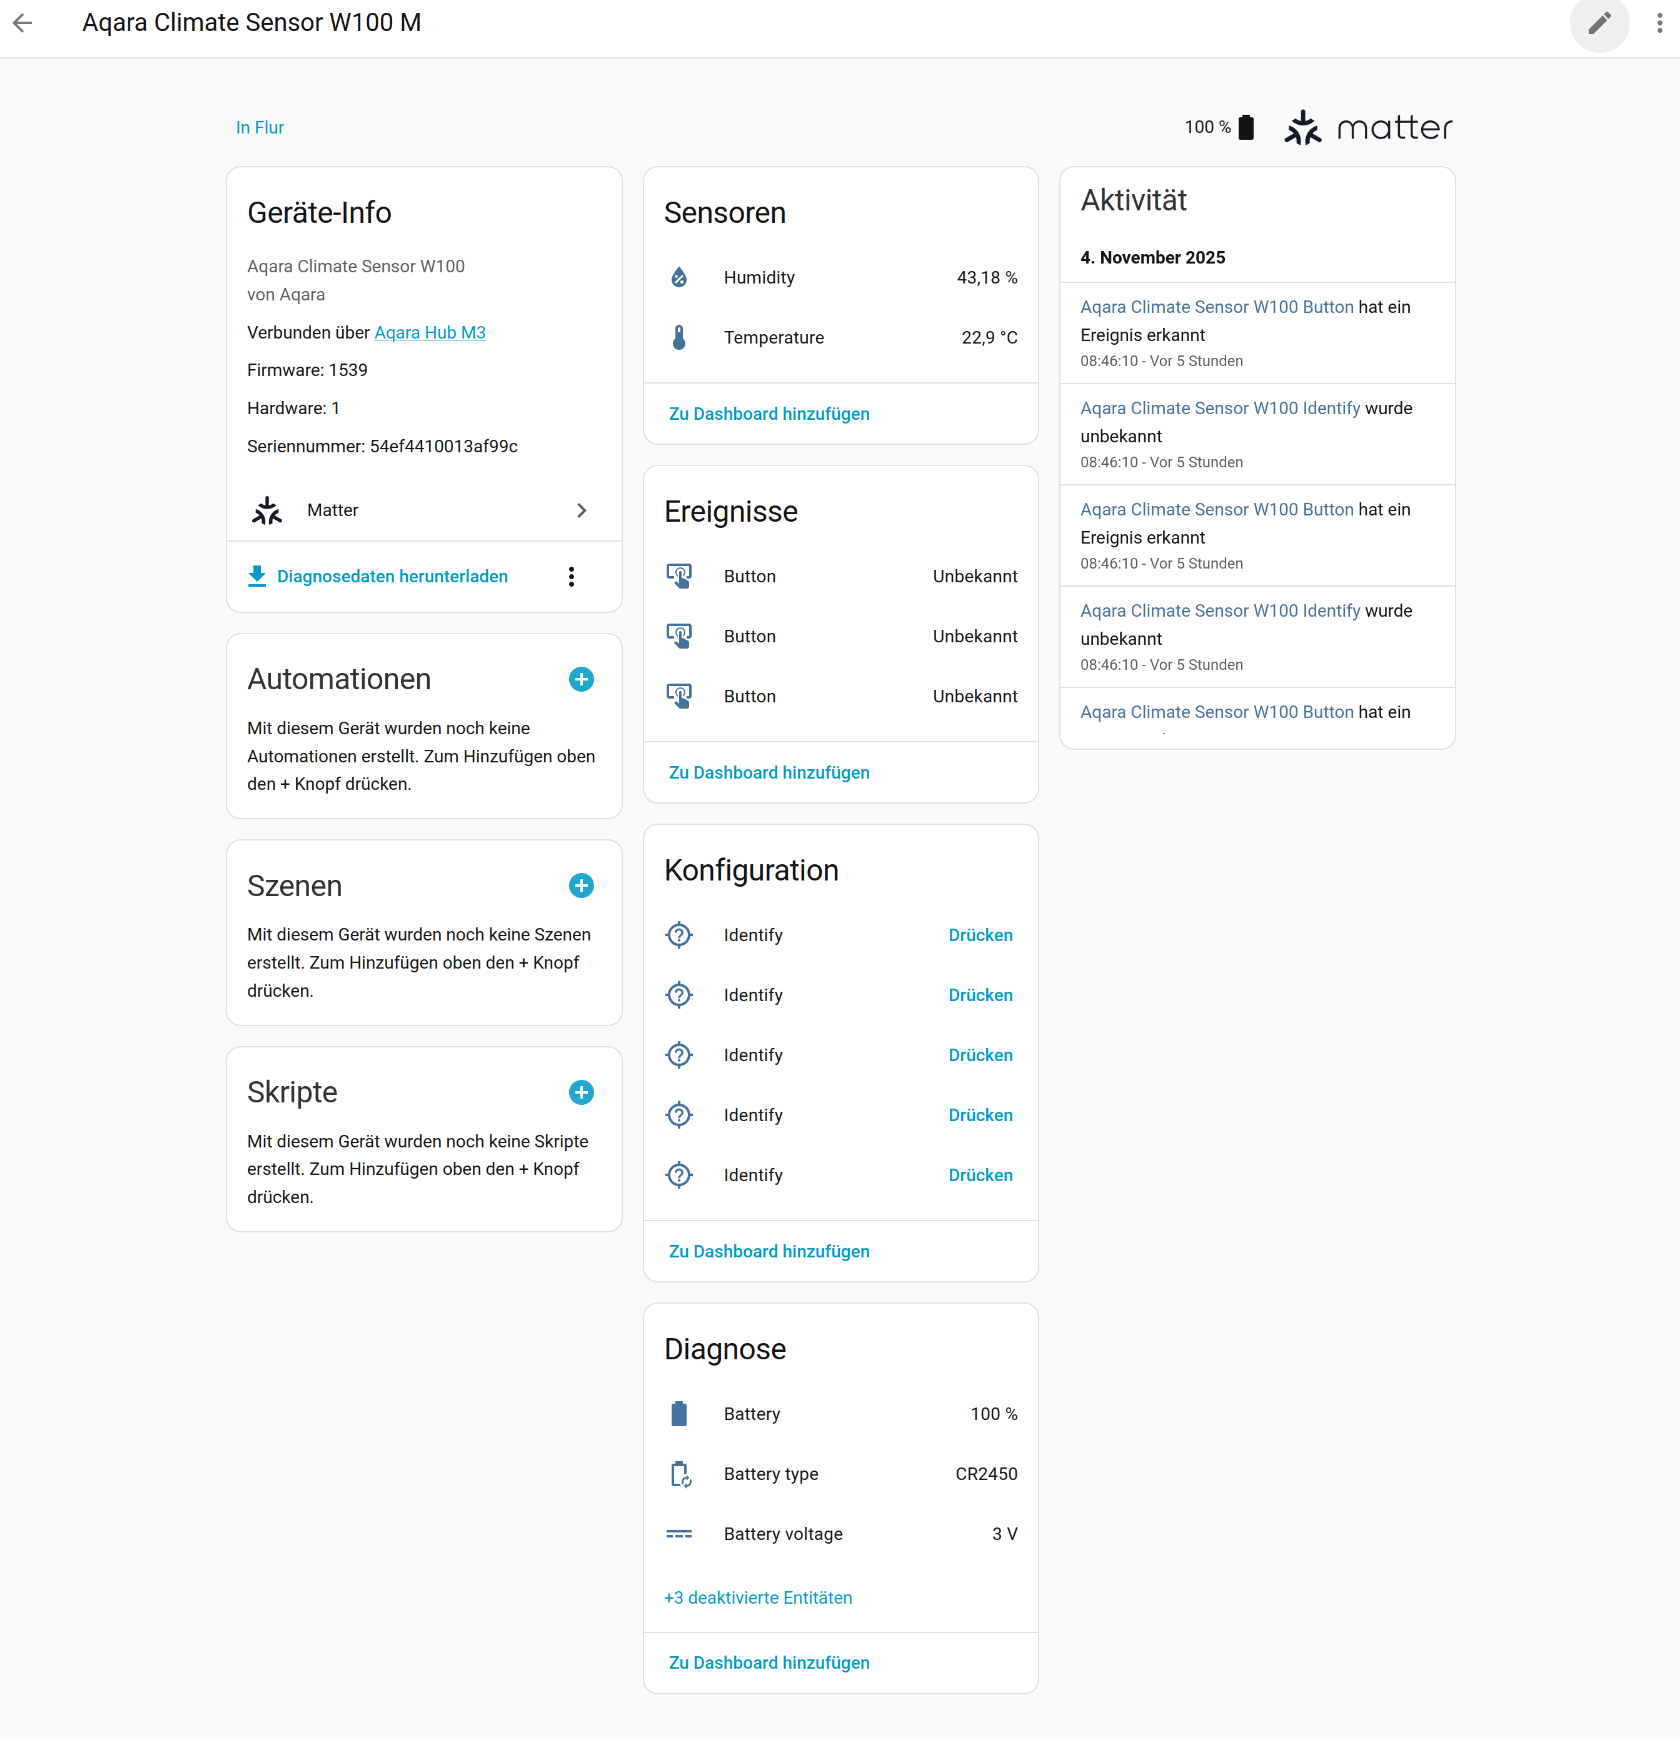The image size is (1680, 1739).
Task: Open the Battery voltage entity row
Action: click(840, 1534)
